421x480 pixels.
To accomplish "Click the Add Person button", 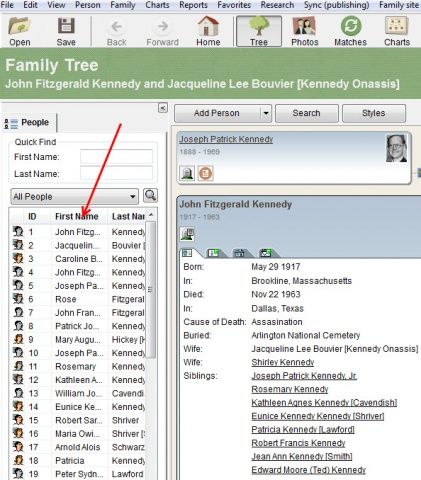I will pos(217,113).
